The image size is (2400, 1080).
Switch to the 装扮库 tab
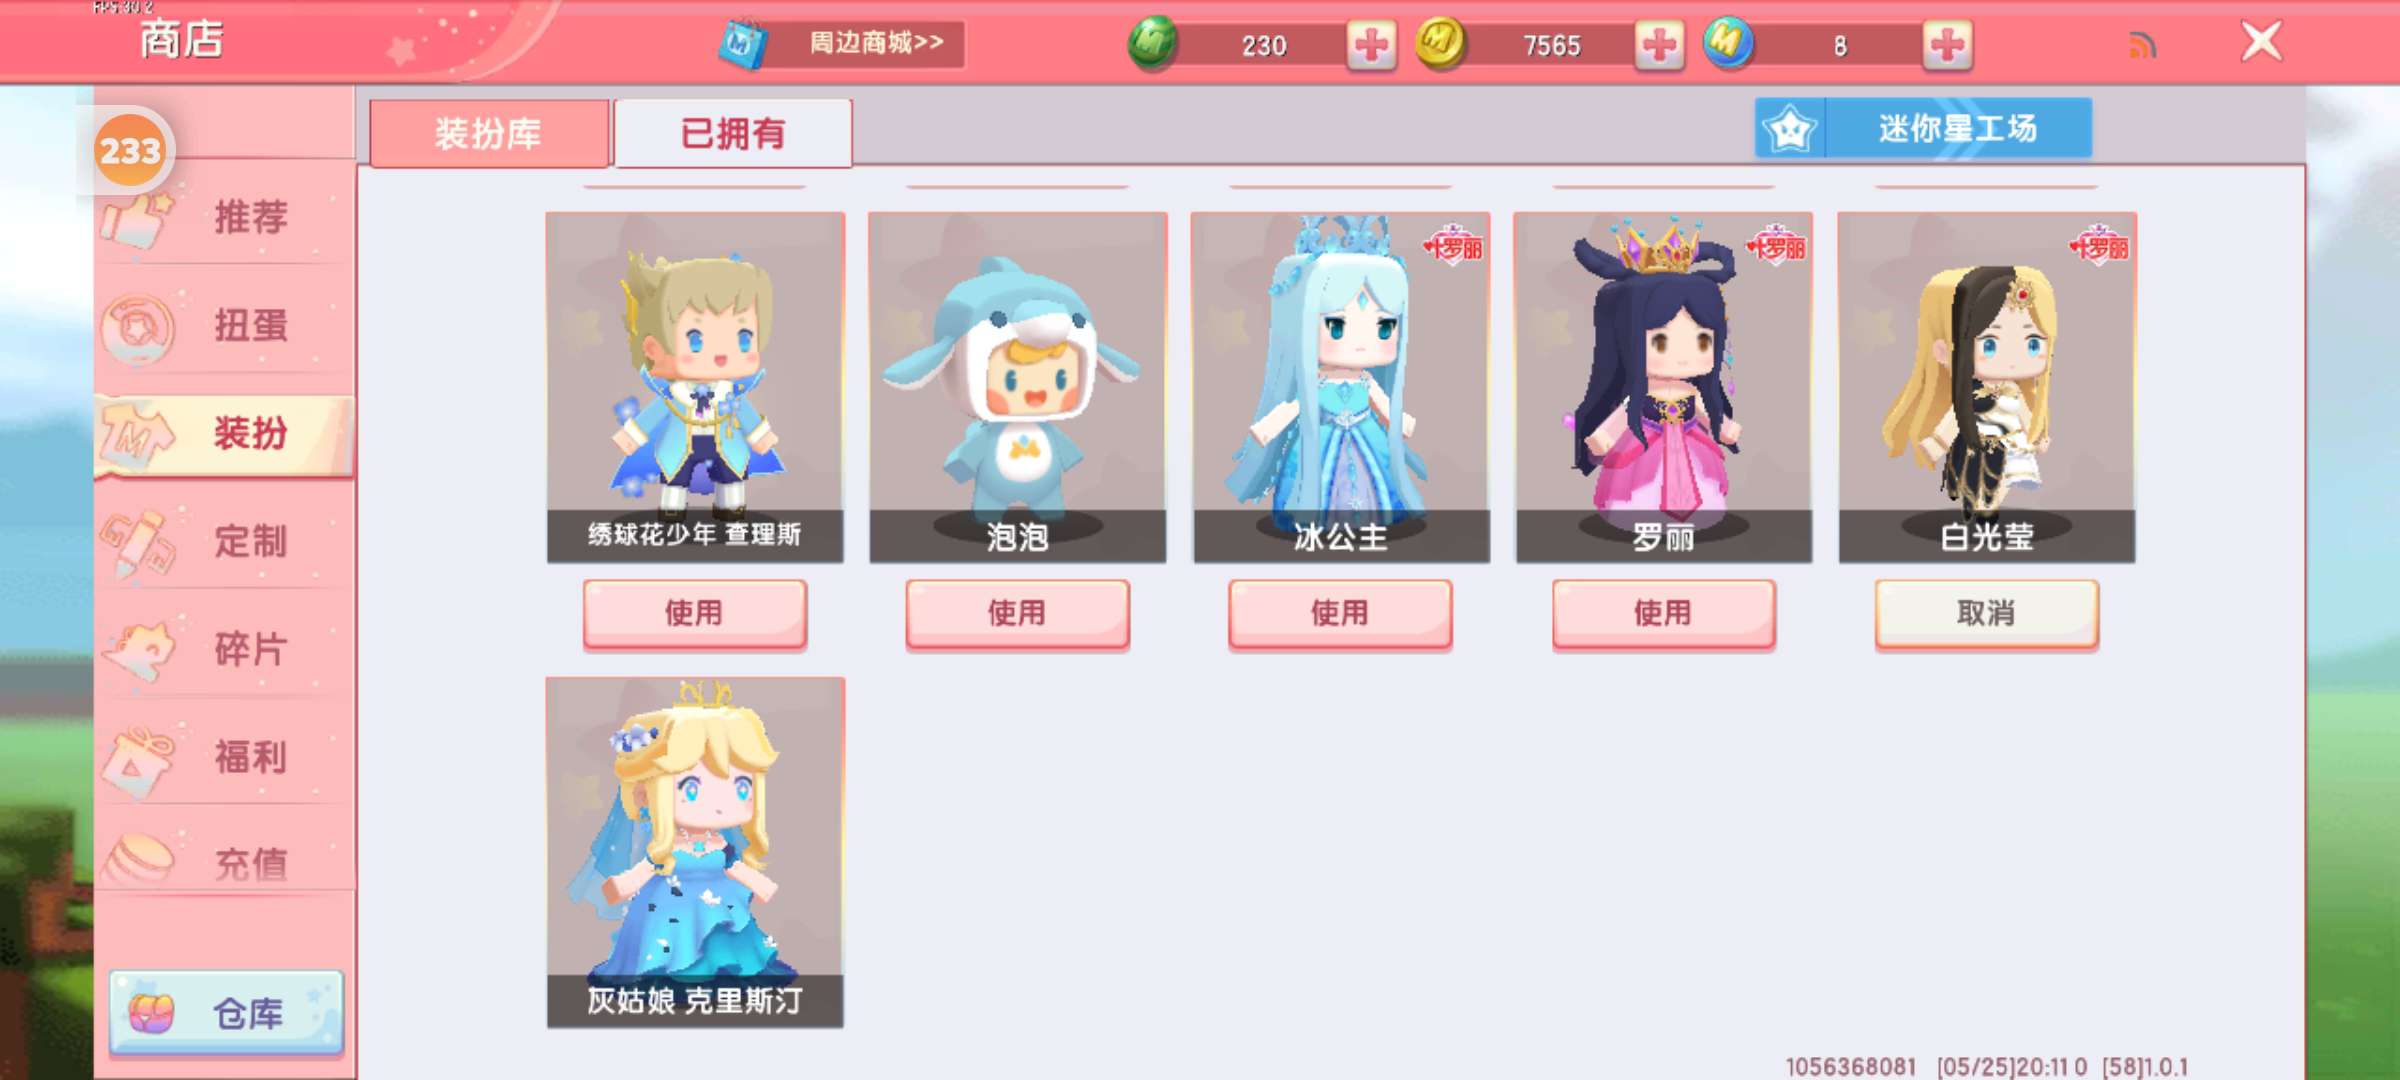click(489, 133)
